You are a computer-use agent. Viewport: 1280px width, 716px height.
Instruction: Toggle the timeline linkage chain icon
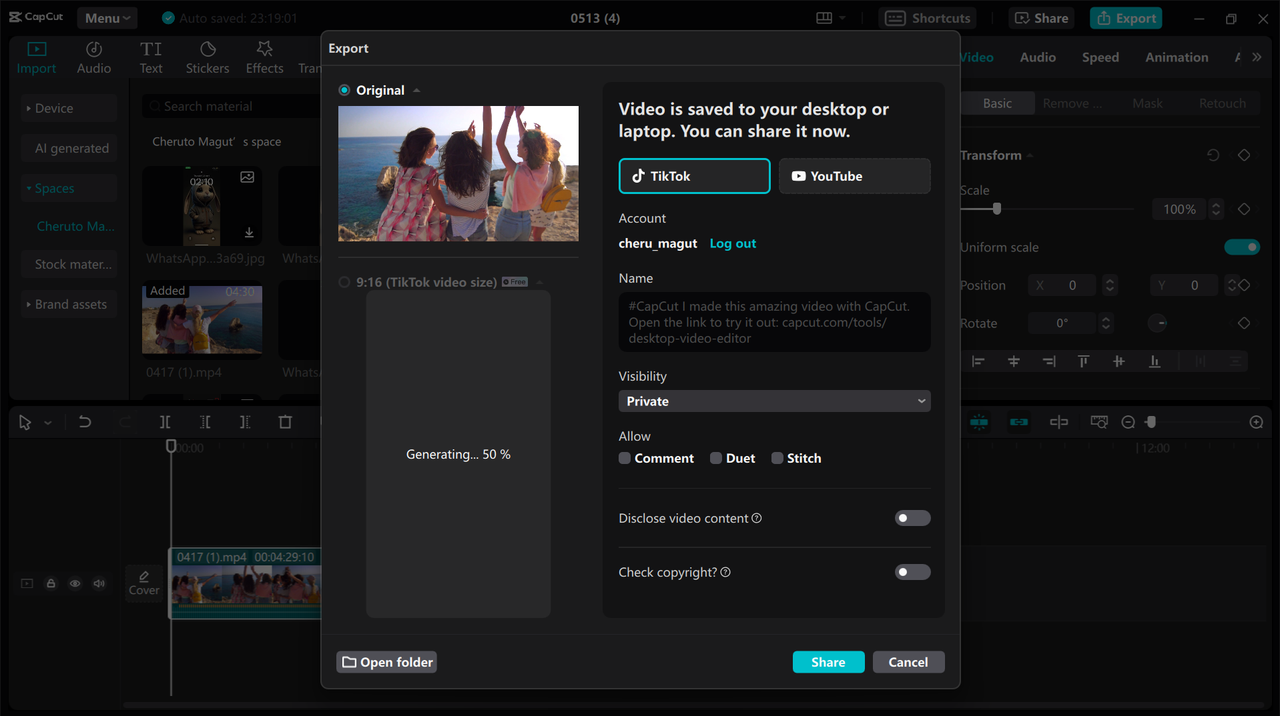1019,422
